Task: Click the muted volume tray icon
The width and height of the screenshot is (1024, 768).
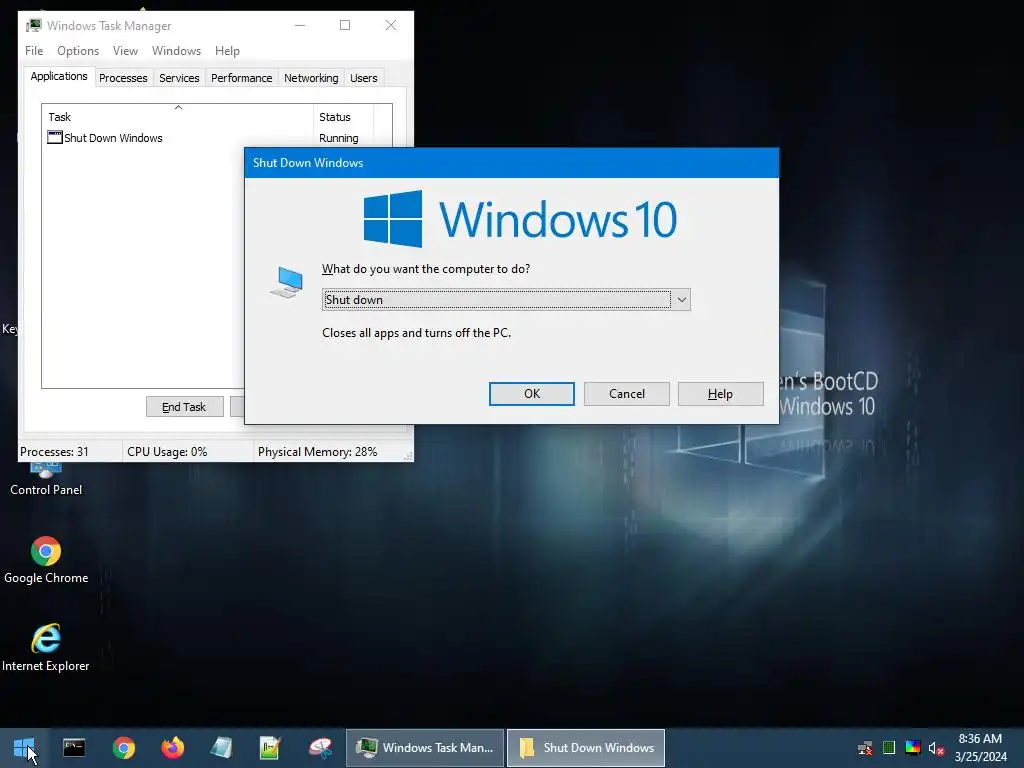Action: click(936, 748)
